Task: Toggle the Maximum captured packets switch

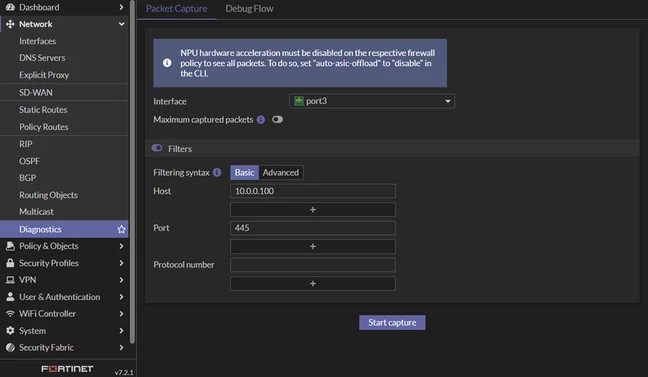Action: point(277,119)
